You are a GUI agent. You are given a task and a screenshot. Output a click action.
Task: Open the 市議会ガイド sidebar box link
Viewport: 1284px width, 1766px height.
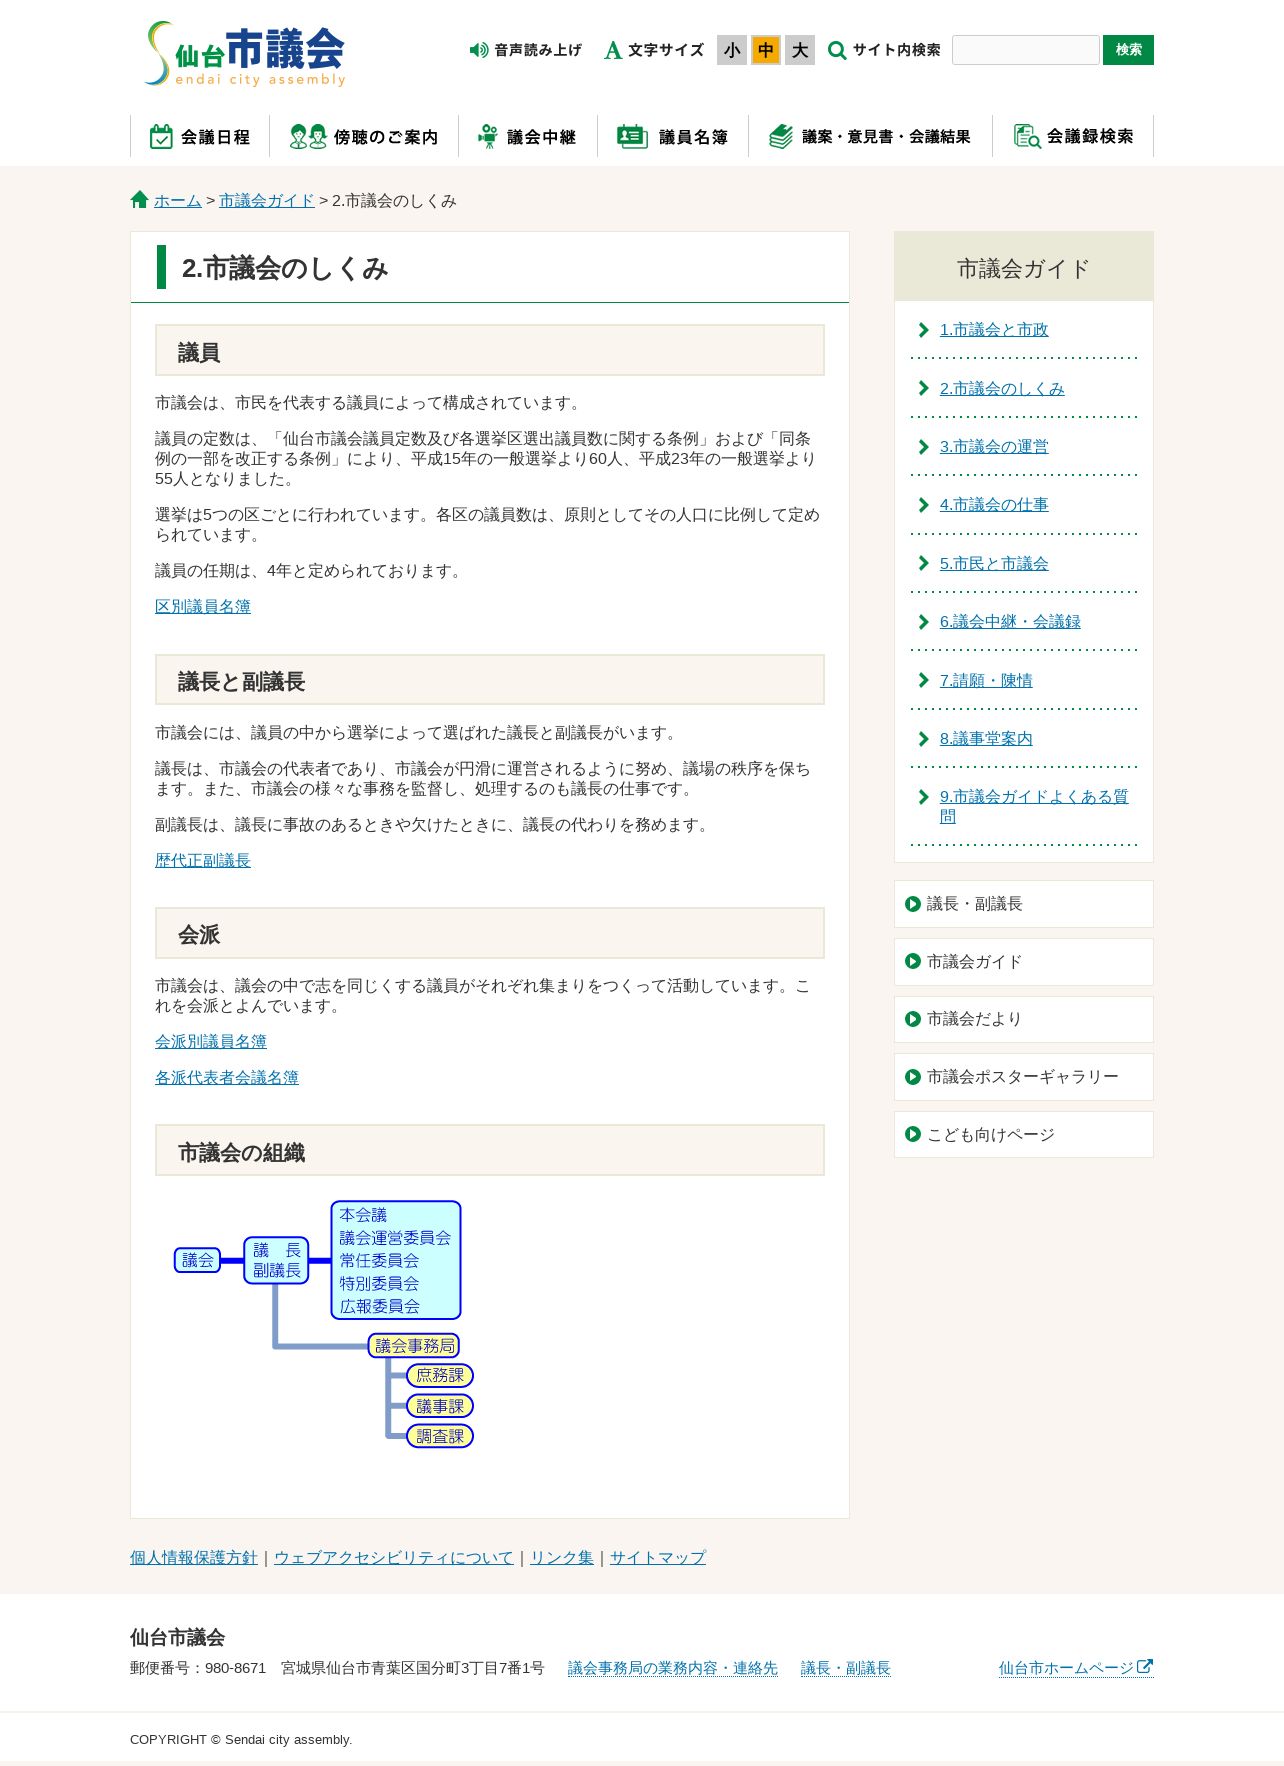pyautogui.click(x=1024, y=962)
